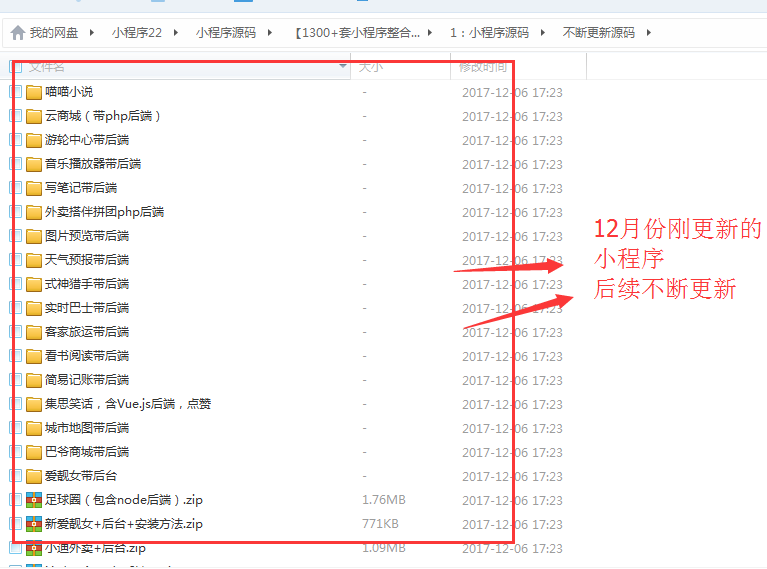Image resolution: width=767 pixels, height=569 pixels.
Task: Expand the arrow after 【1300+套小程序整合 breadcrumb
Action: (429, 33)
